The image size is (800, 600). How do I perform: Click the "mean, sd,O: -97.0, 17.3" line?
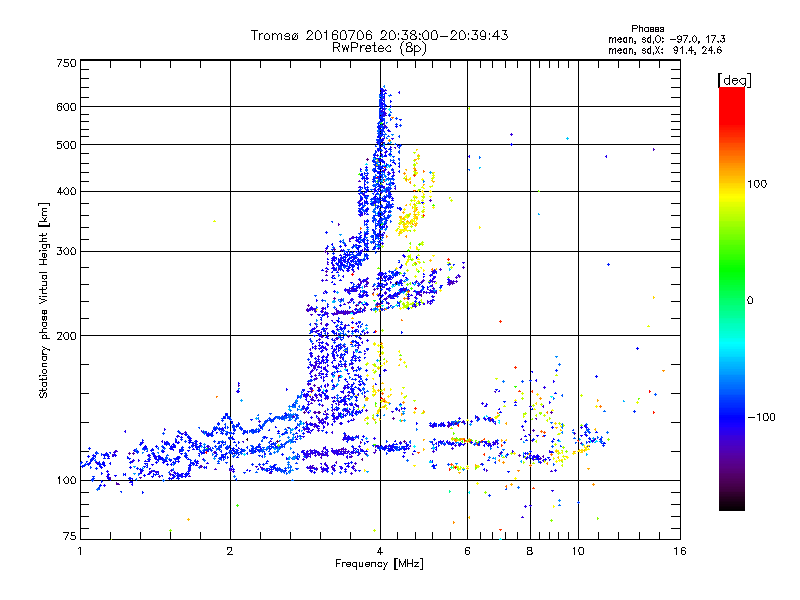click(666, 39)
